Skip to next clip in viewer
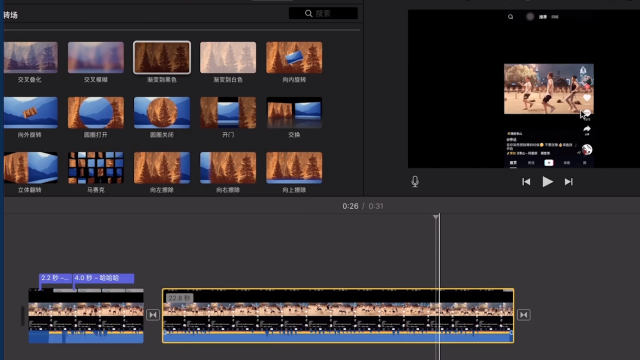The width and height of the screenshot is (640, 360). tap(569, 182)
